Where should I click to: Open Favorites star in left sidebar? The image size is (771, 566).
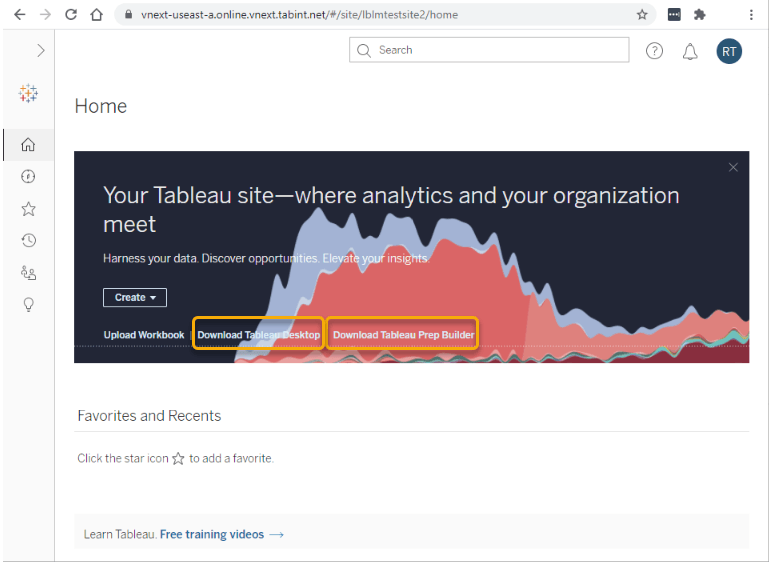(x=28, y=209)
